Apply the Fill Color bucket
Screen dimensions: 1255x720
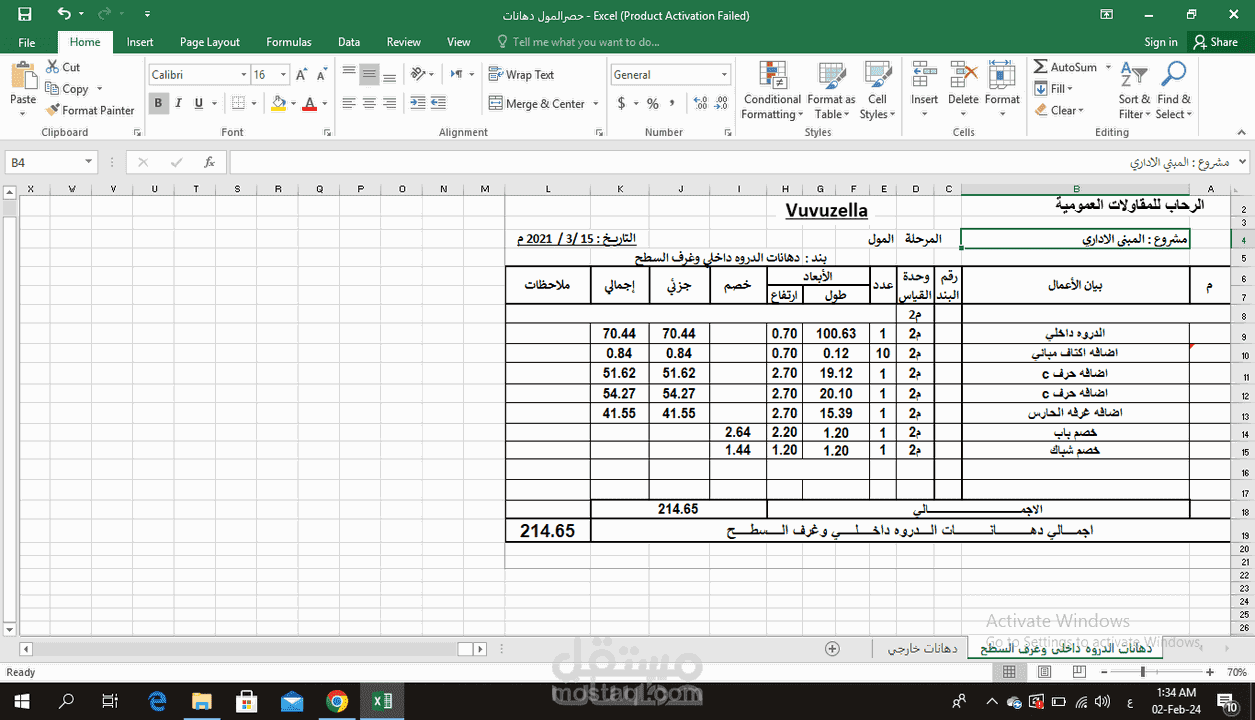(x=279, y=103)
